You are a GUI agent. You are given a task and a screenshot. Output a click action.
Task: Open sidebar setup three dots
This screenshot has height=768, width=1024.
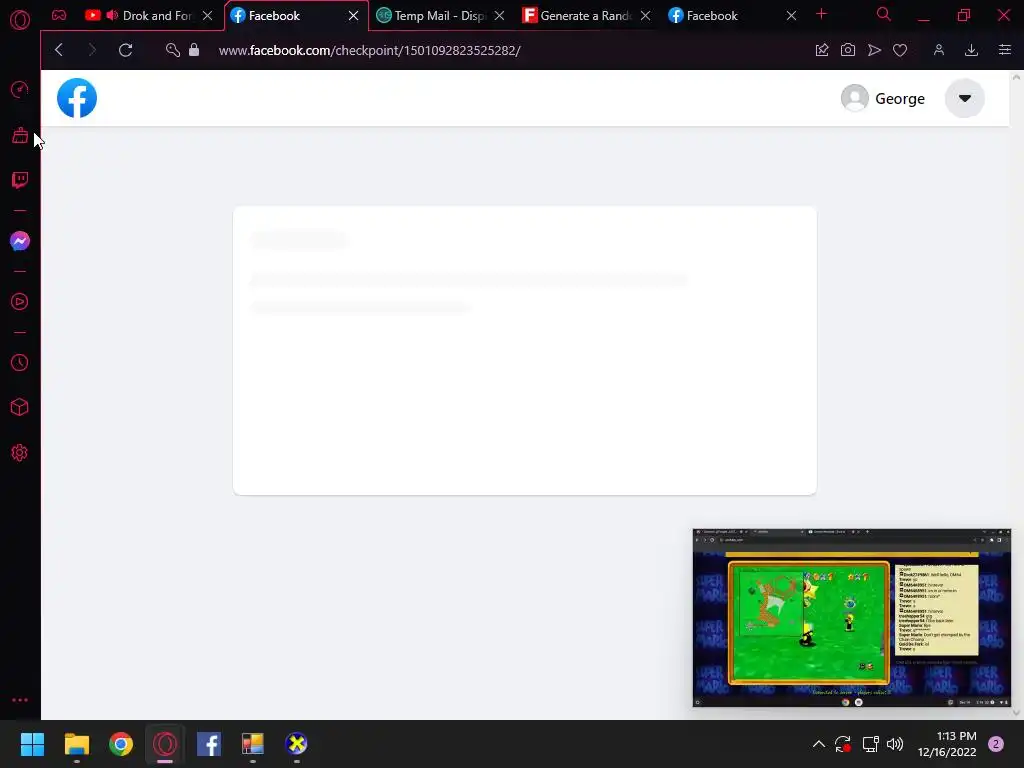click(20, 700)
